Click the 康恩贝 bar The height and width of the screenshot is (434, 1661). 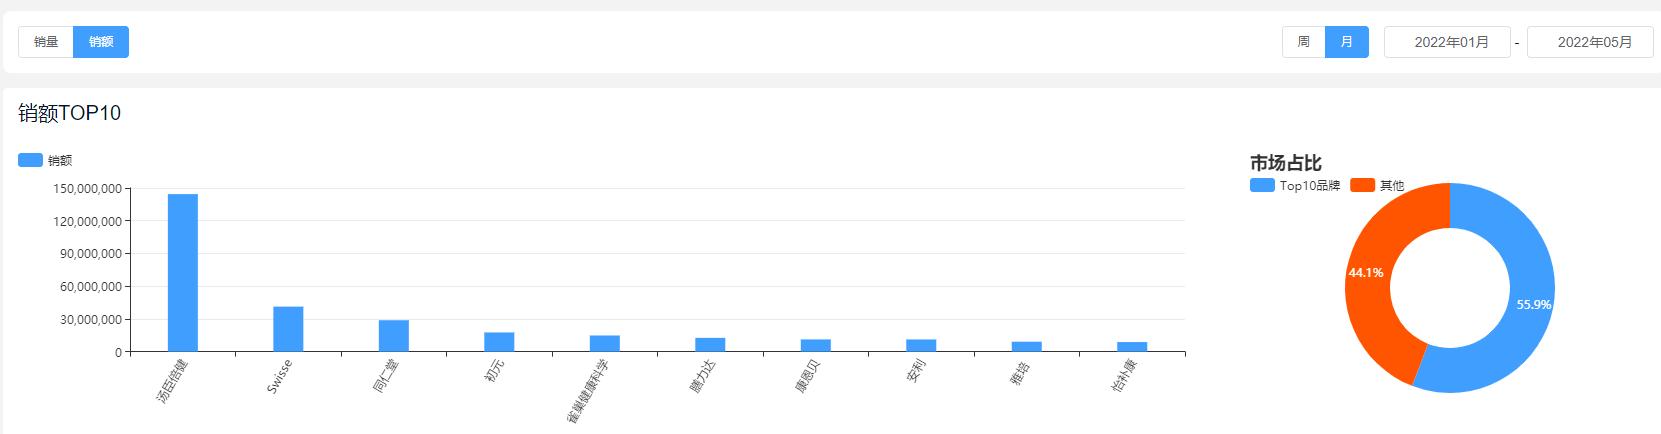tap(816, 346)
